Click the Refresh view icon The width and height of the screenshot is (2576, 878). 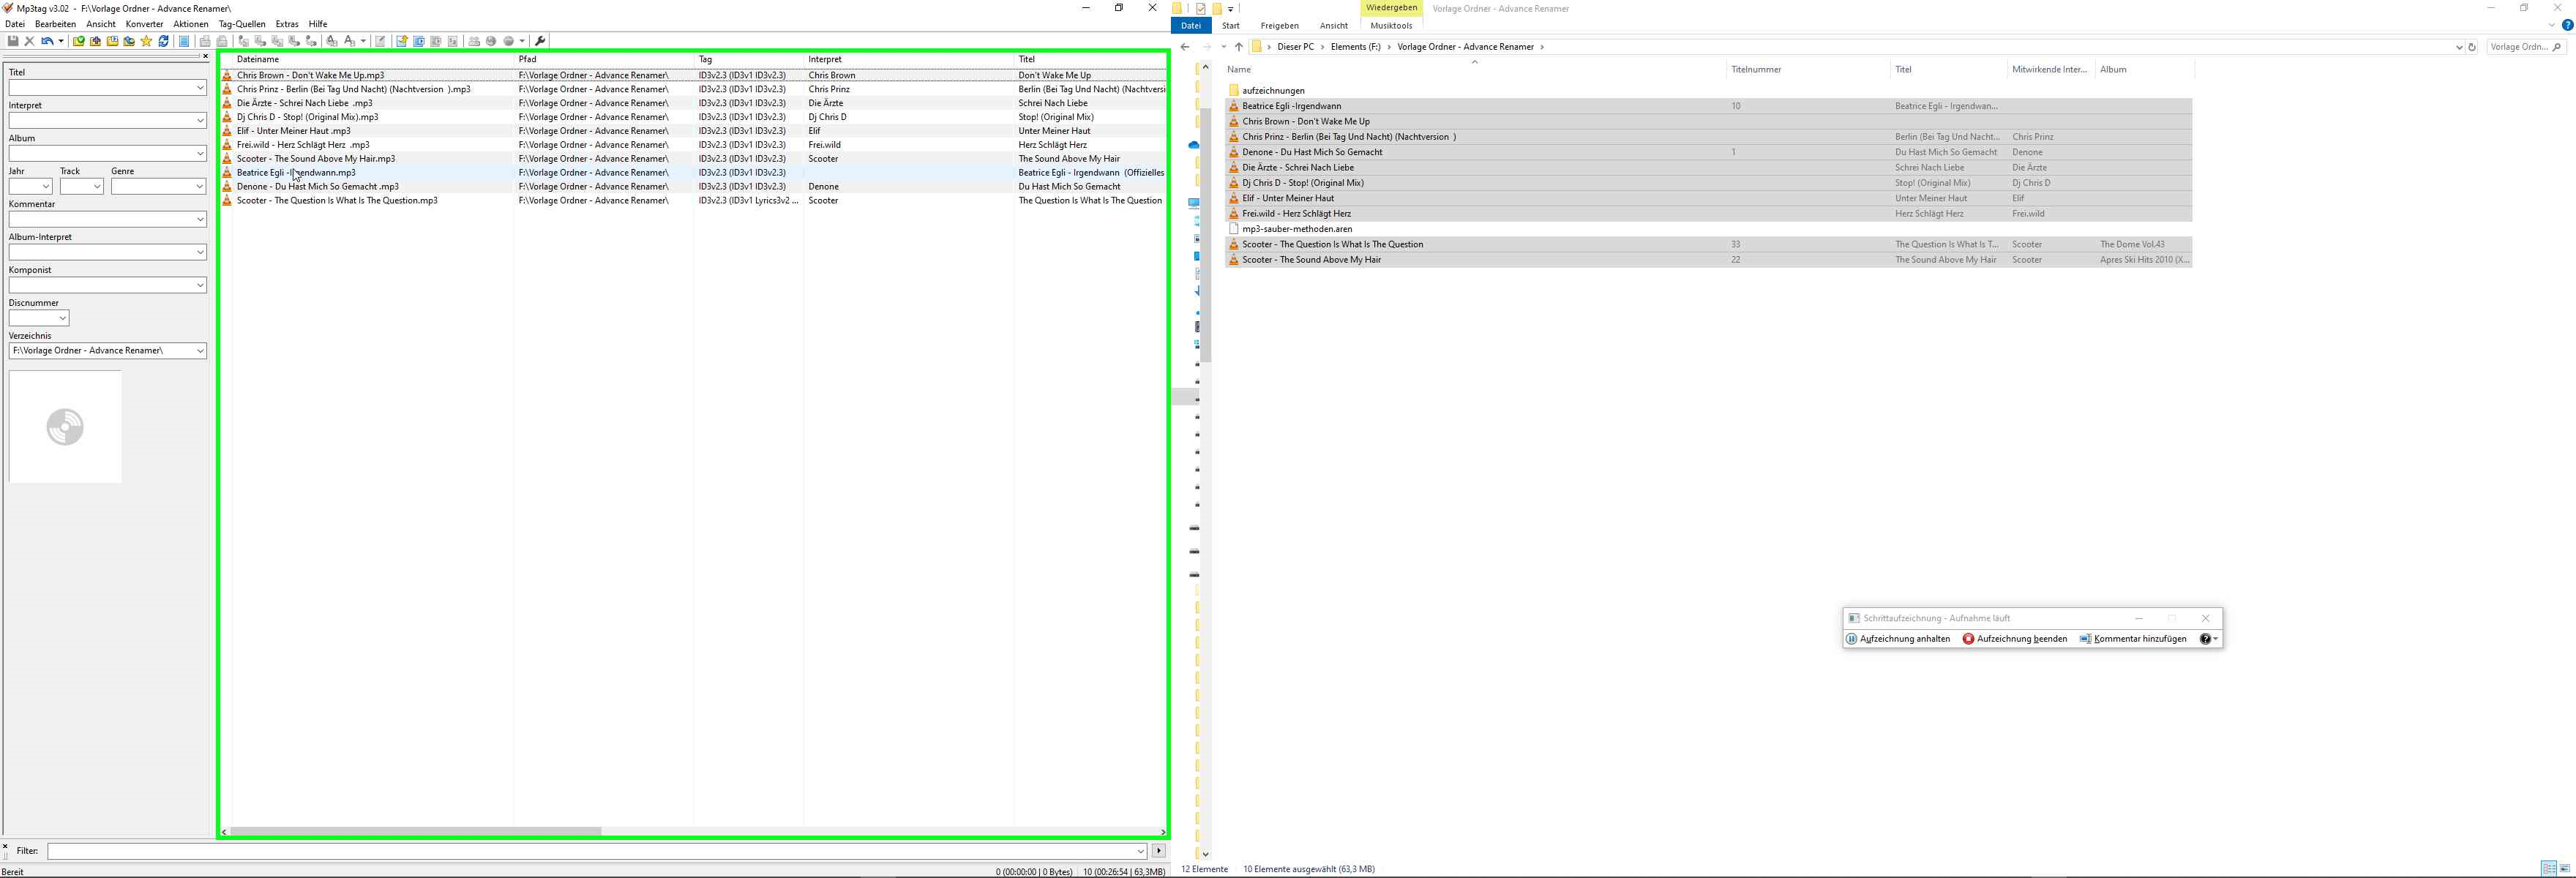(x=164, y=41)
